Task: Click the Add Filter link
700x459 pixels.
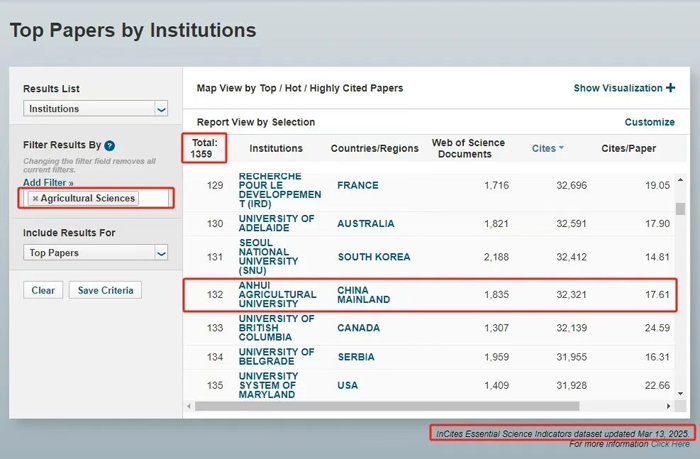Action: [48, 183]
